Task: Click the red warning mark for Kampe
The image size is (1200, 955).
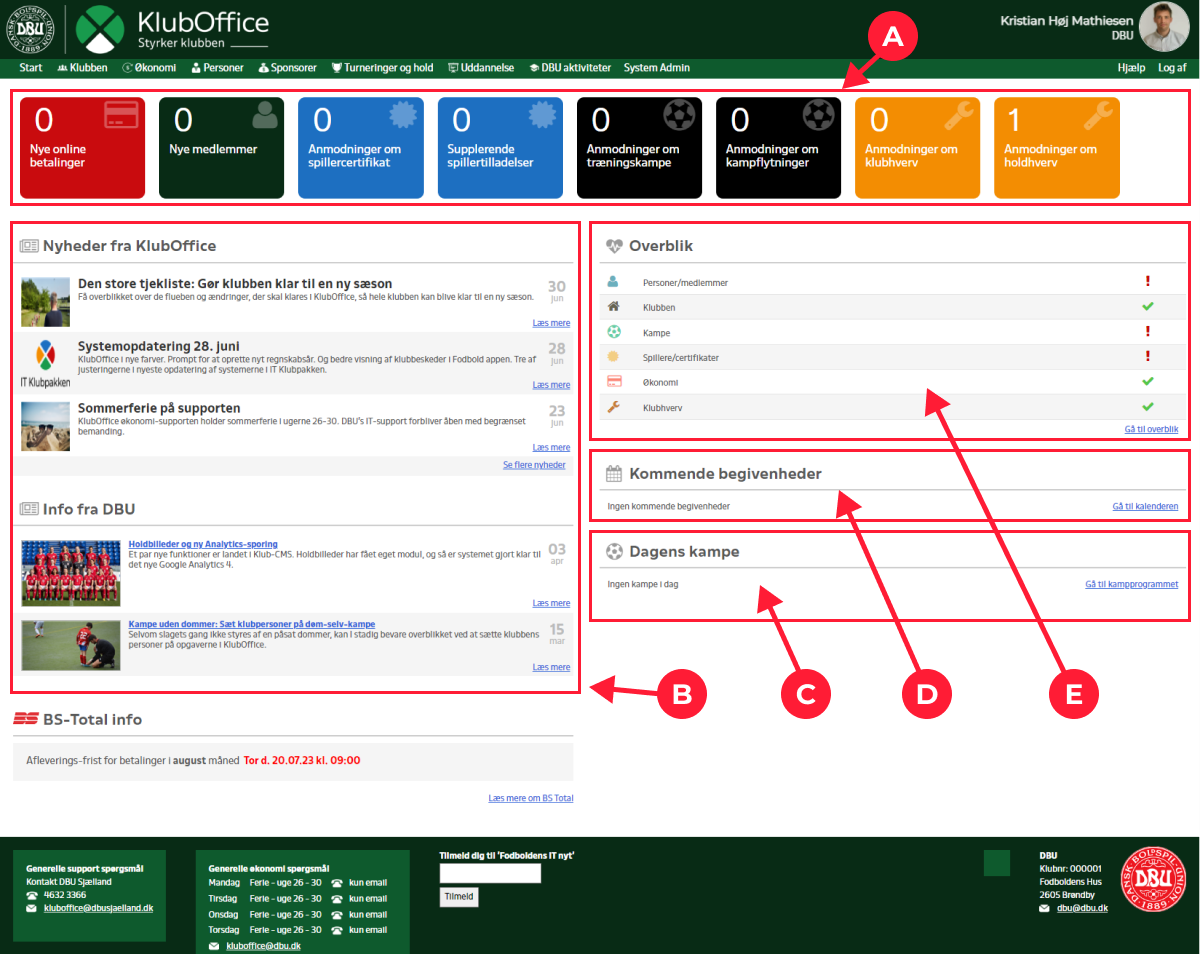Action: (1147, 332)
